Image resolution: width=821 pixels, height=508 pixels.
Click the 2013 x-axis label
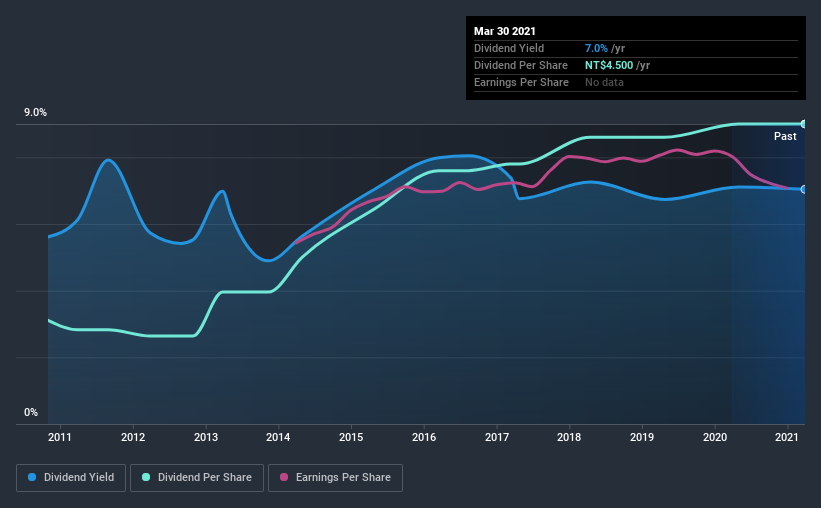coord(206,437)
